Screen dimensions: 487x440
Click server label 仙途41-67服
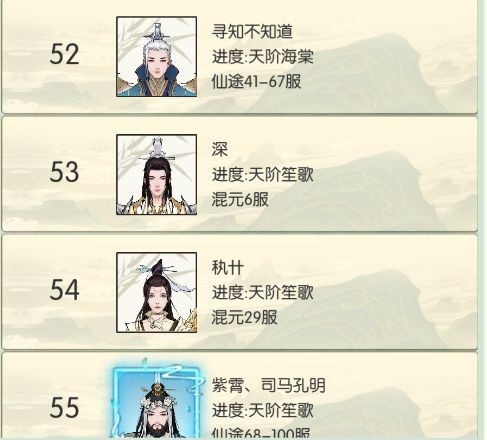[x=256, y=81]
